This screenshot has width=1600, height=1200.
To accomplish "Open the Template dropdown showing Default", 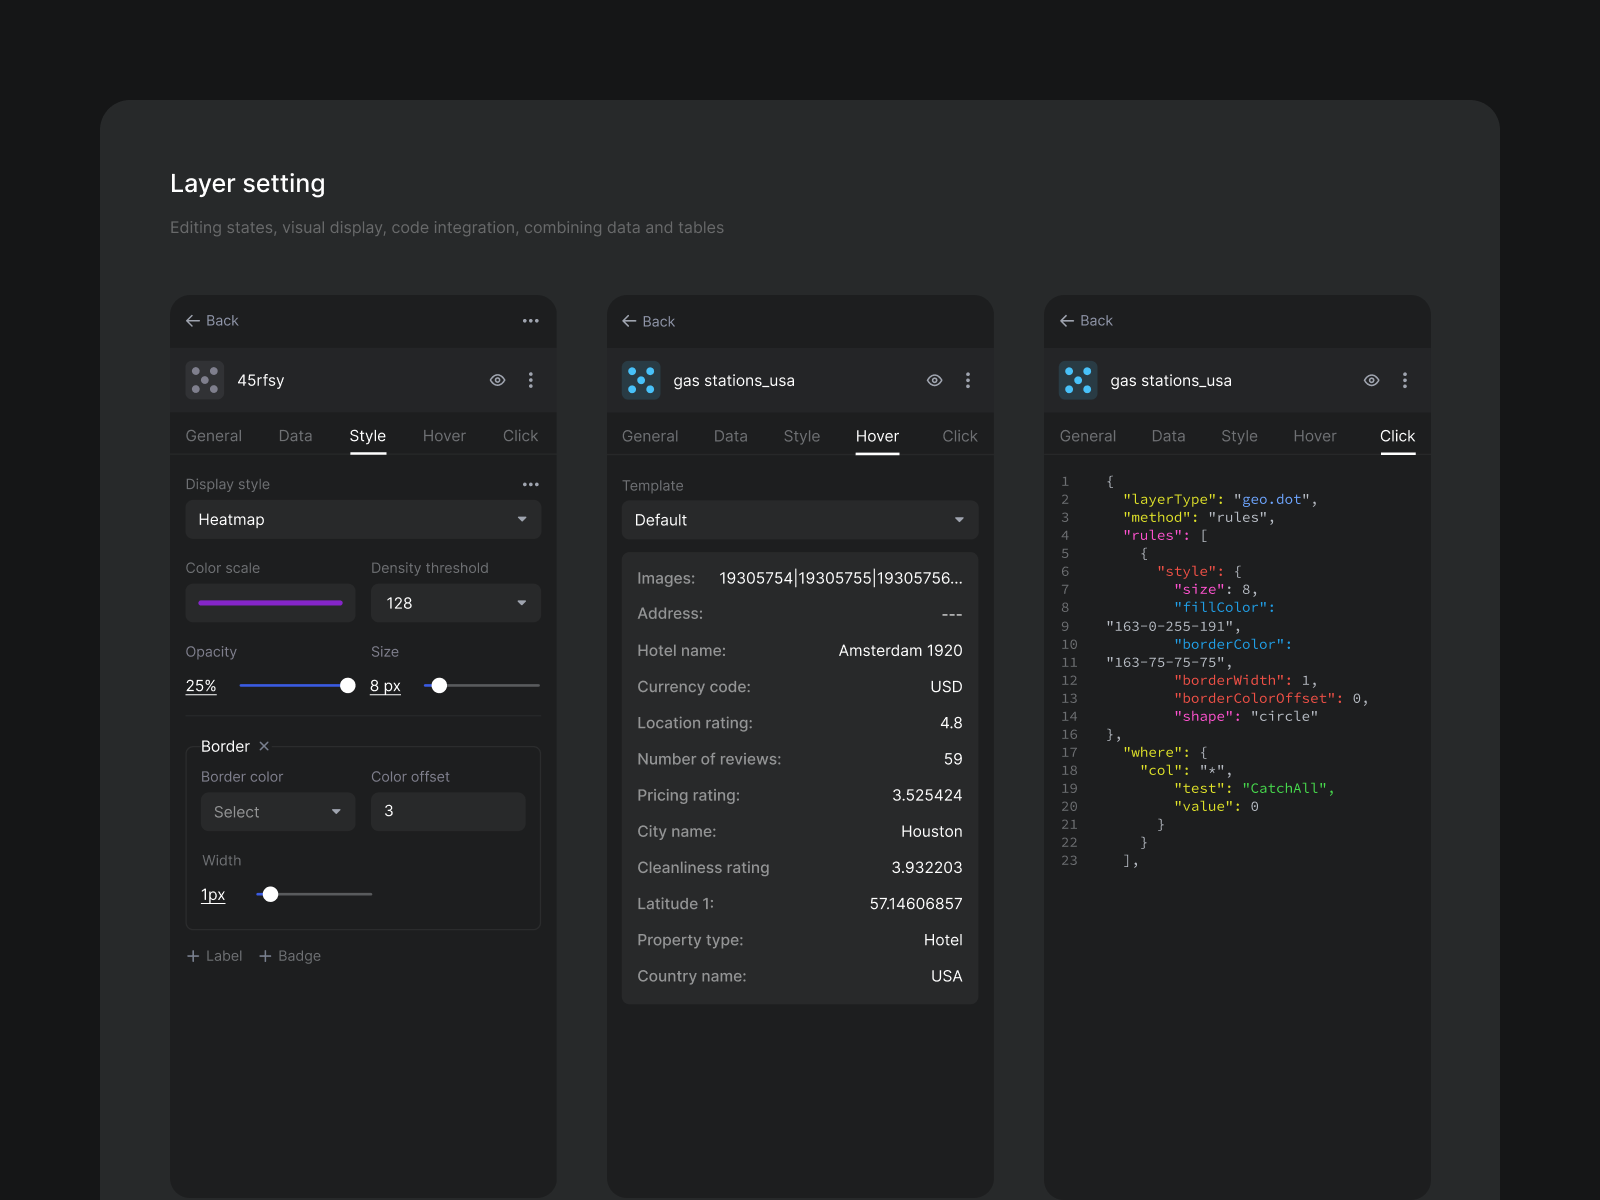I will 799,519.
